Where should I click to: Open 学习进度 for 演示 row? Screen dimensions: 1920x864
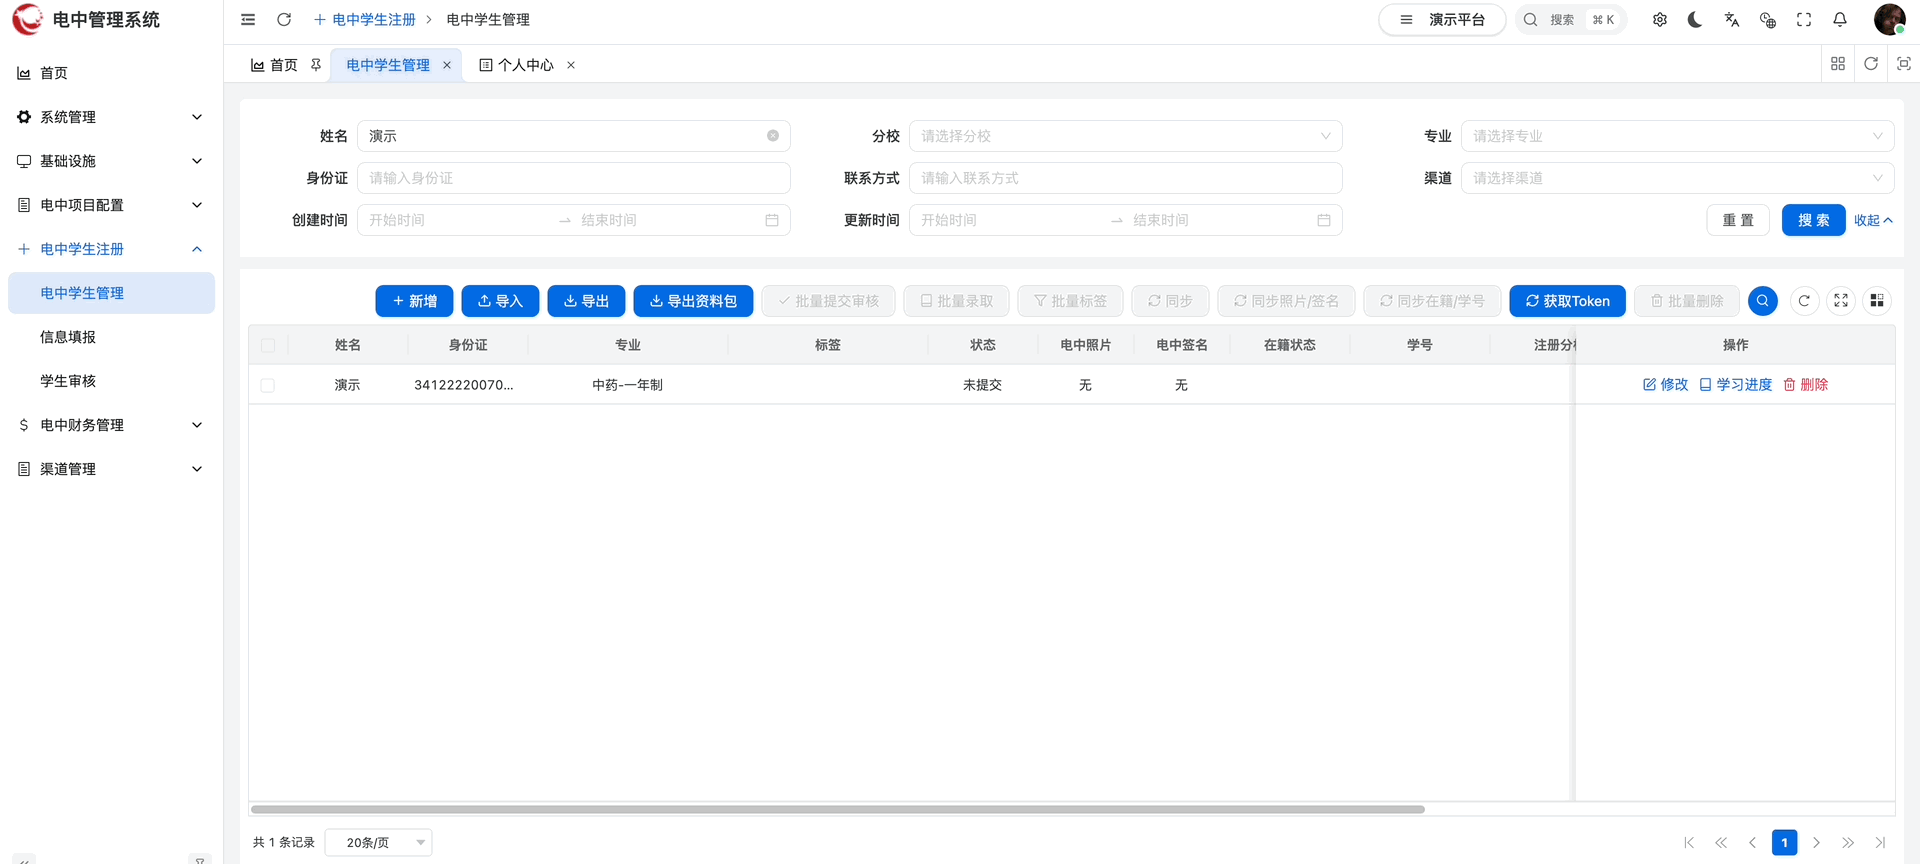click(x=1736, y=385)
